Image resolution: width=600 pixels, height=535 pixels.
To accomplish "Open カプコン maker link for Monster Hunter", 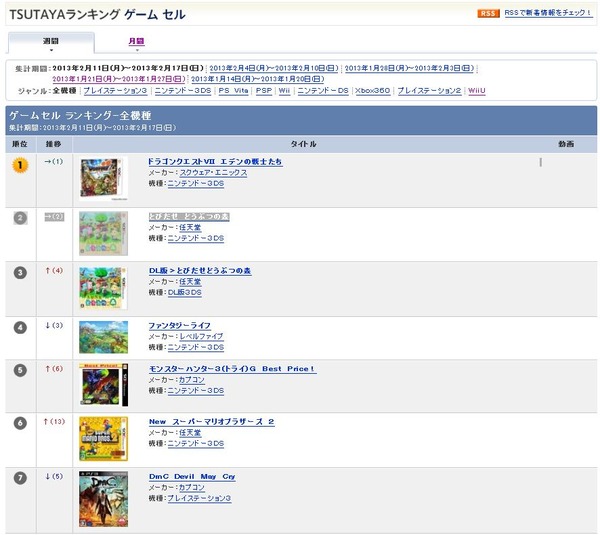I will coord(192,380).
